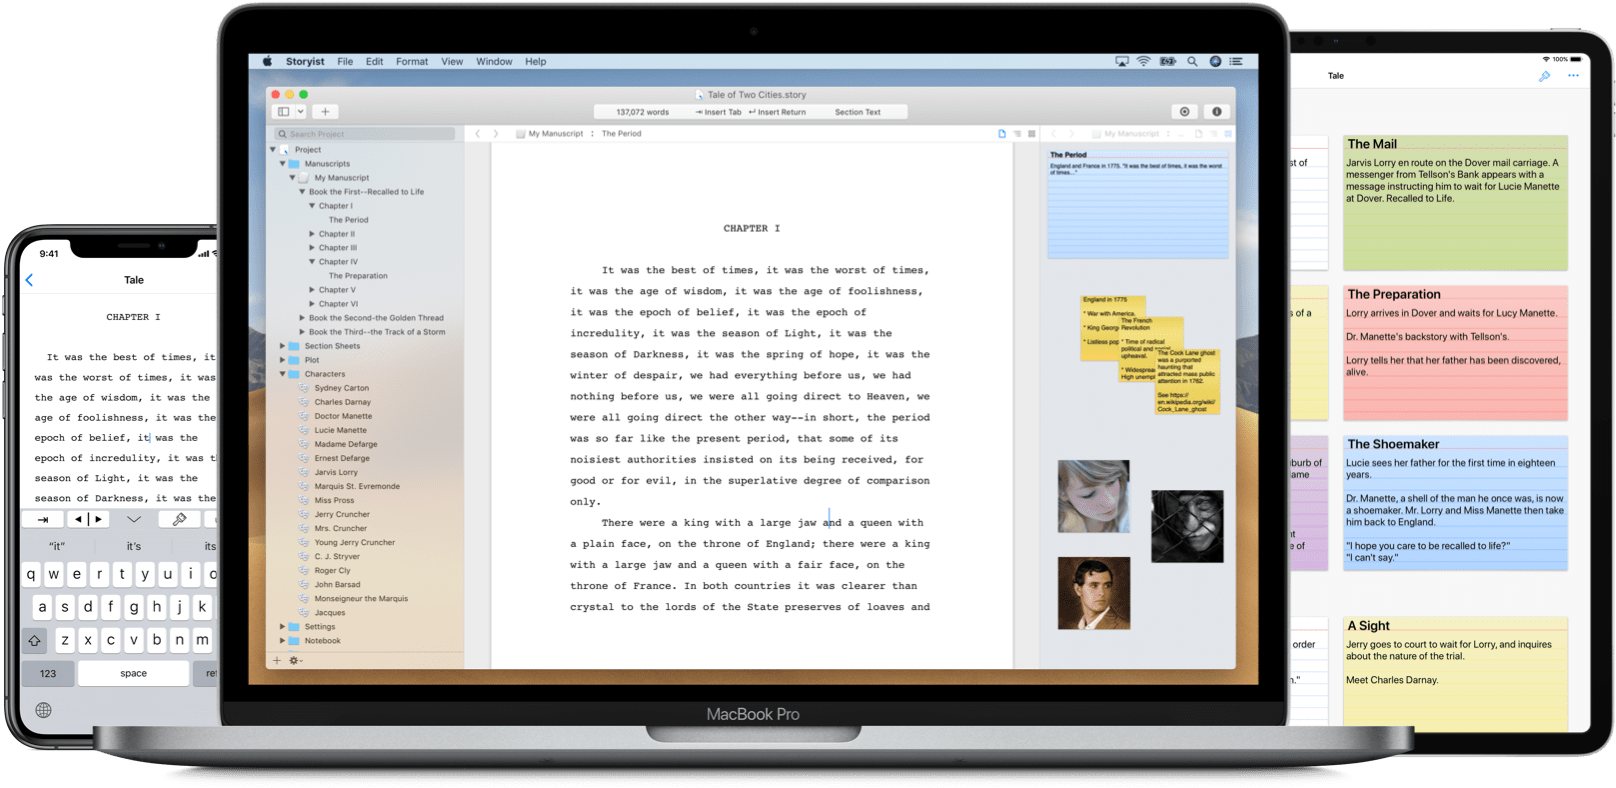Click the focus target icon in toolbar

(1185, 112)
